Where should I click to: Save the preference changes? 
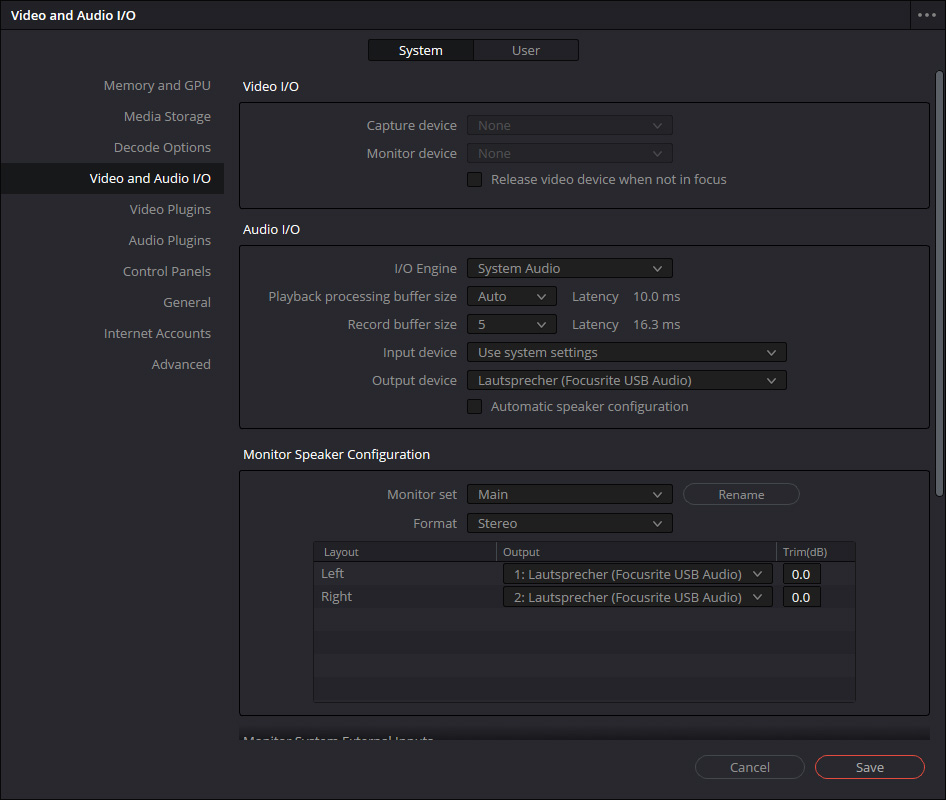pos(869,767)
